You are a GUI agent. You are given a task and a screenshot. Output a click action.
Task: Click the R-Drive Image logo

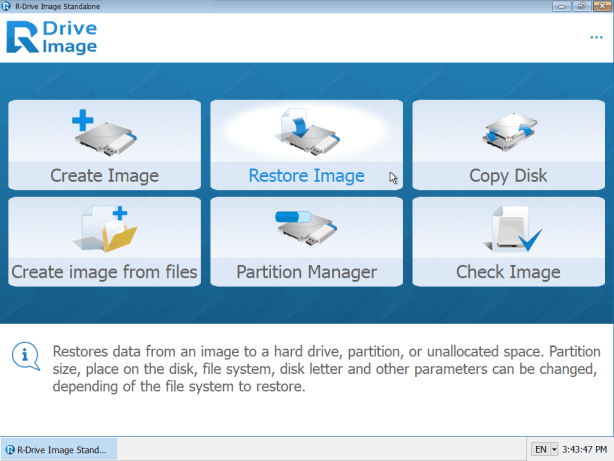pos(52,37)
